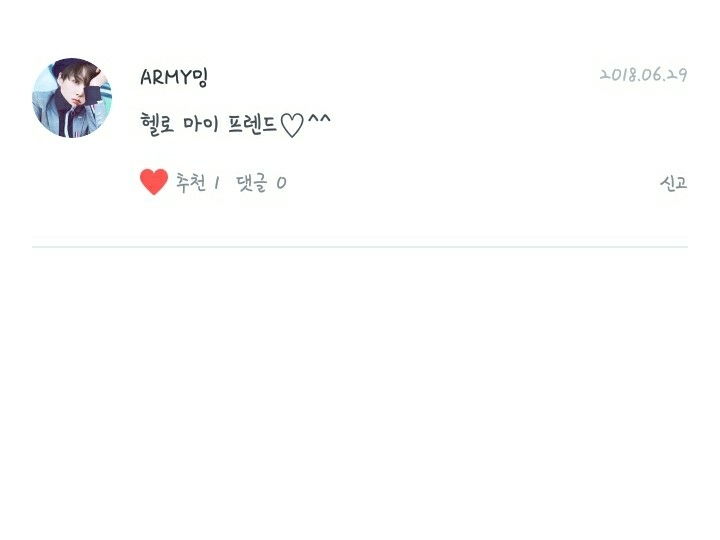Click the word 헬로 in comment

coord(157,124)
